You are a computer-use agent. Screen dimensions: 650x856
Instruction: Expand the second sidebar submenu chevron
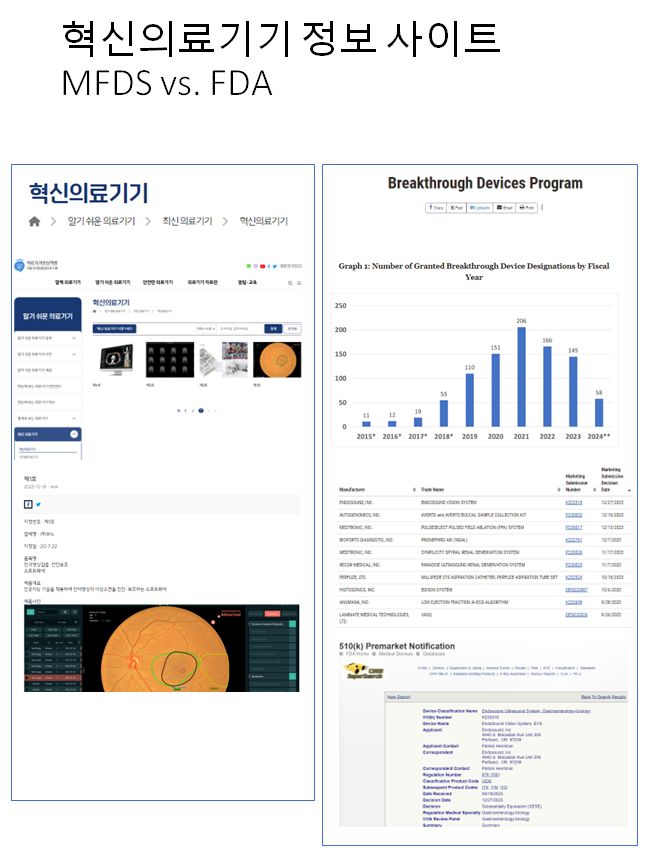(74, 354)
